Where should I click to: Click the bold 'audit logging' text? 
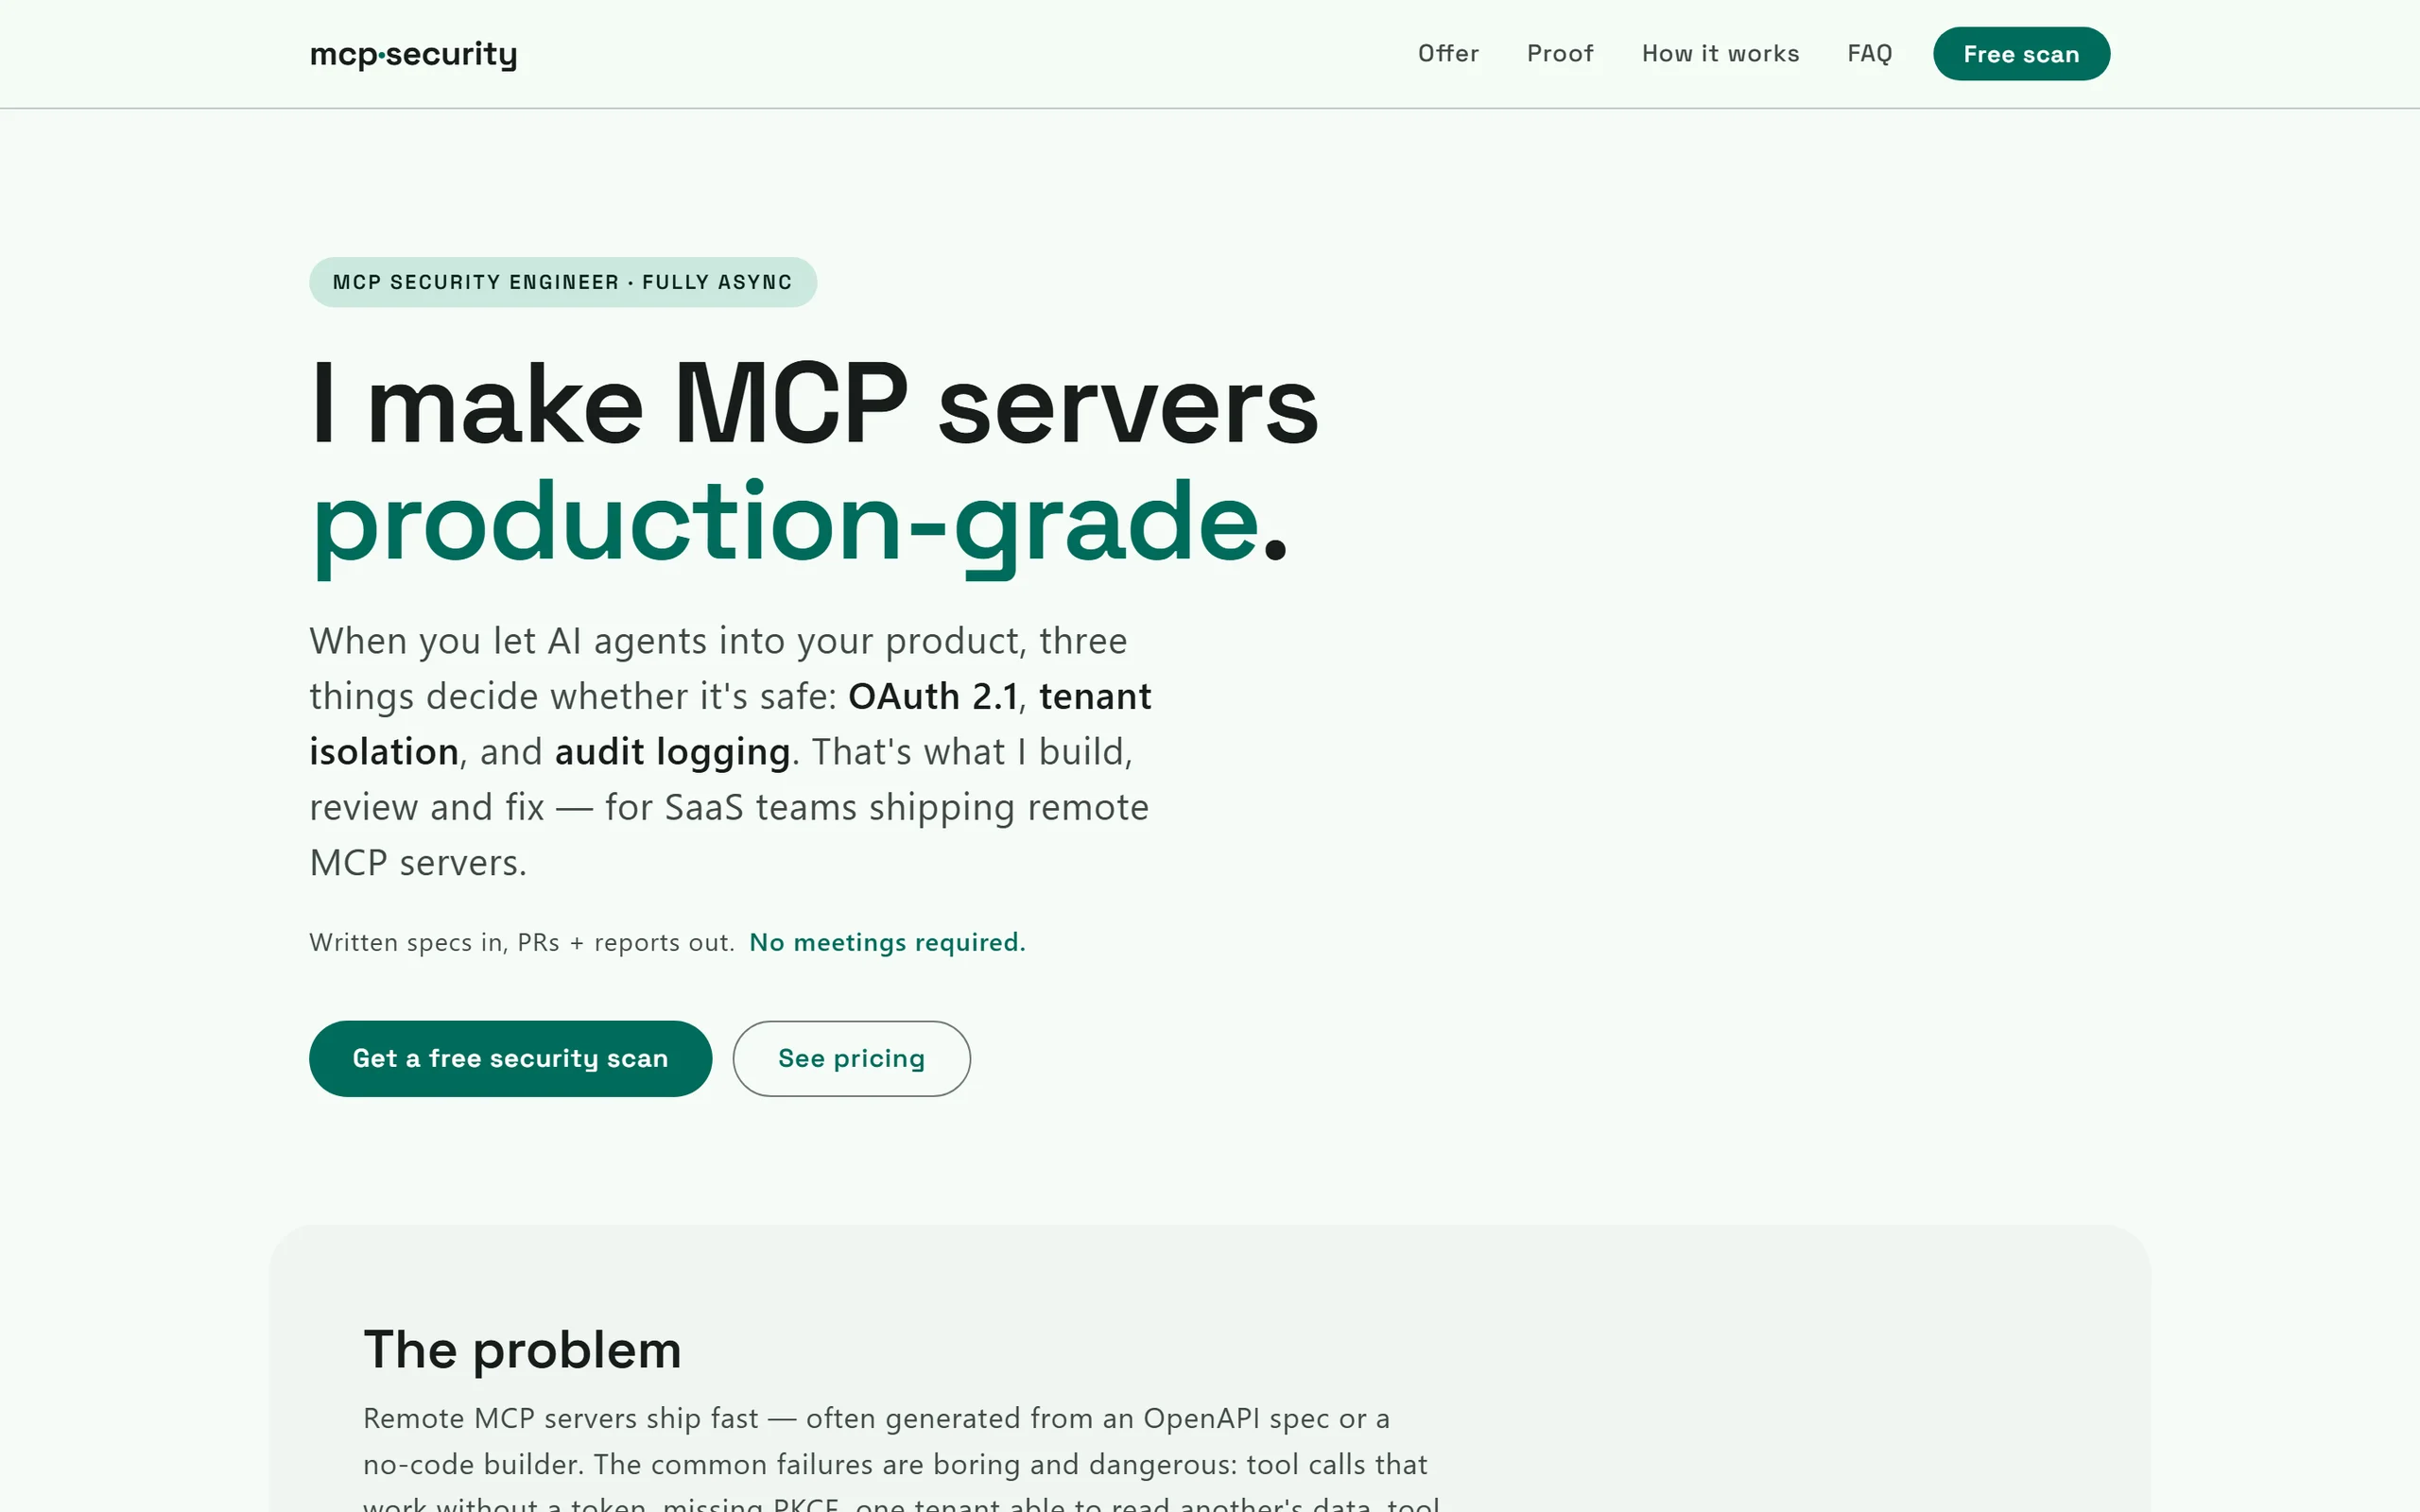(672, 752)
